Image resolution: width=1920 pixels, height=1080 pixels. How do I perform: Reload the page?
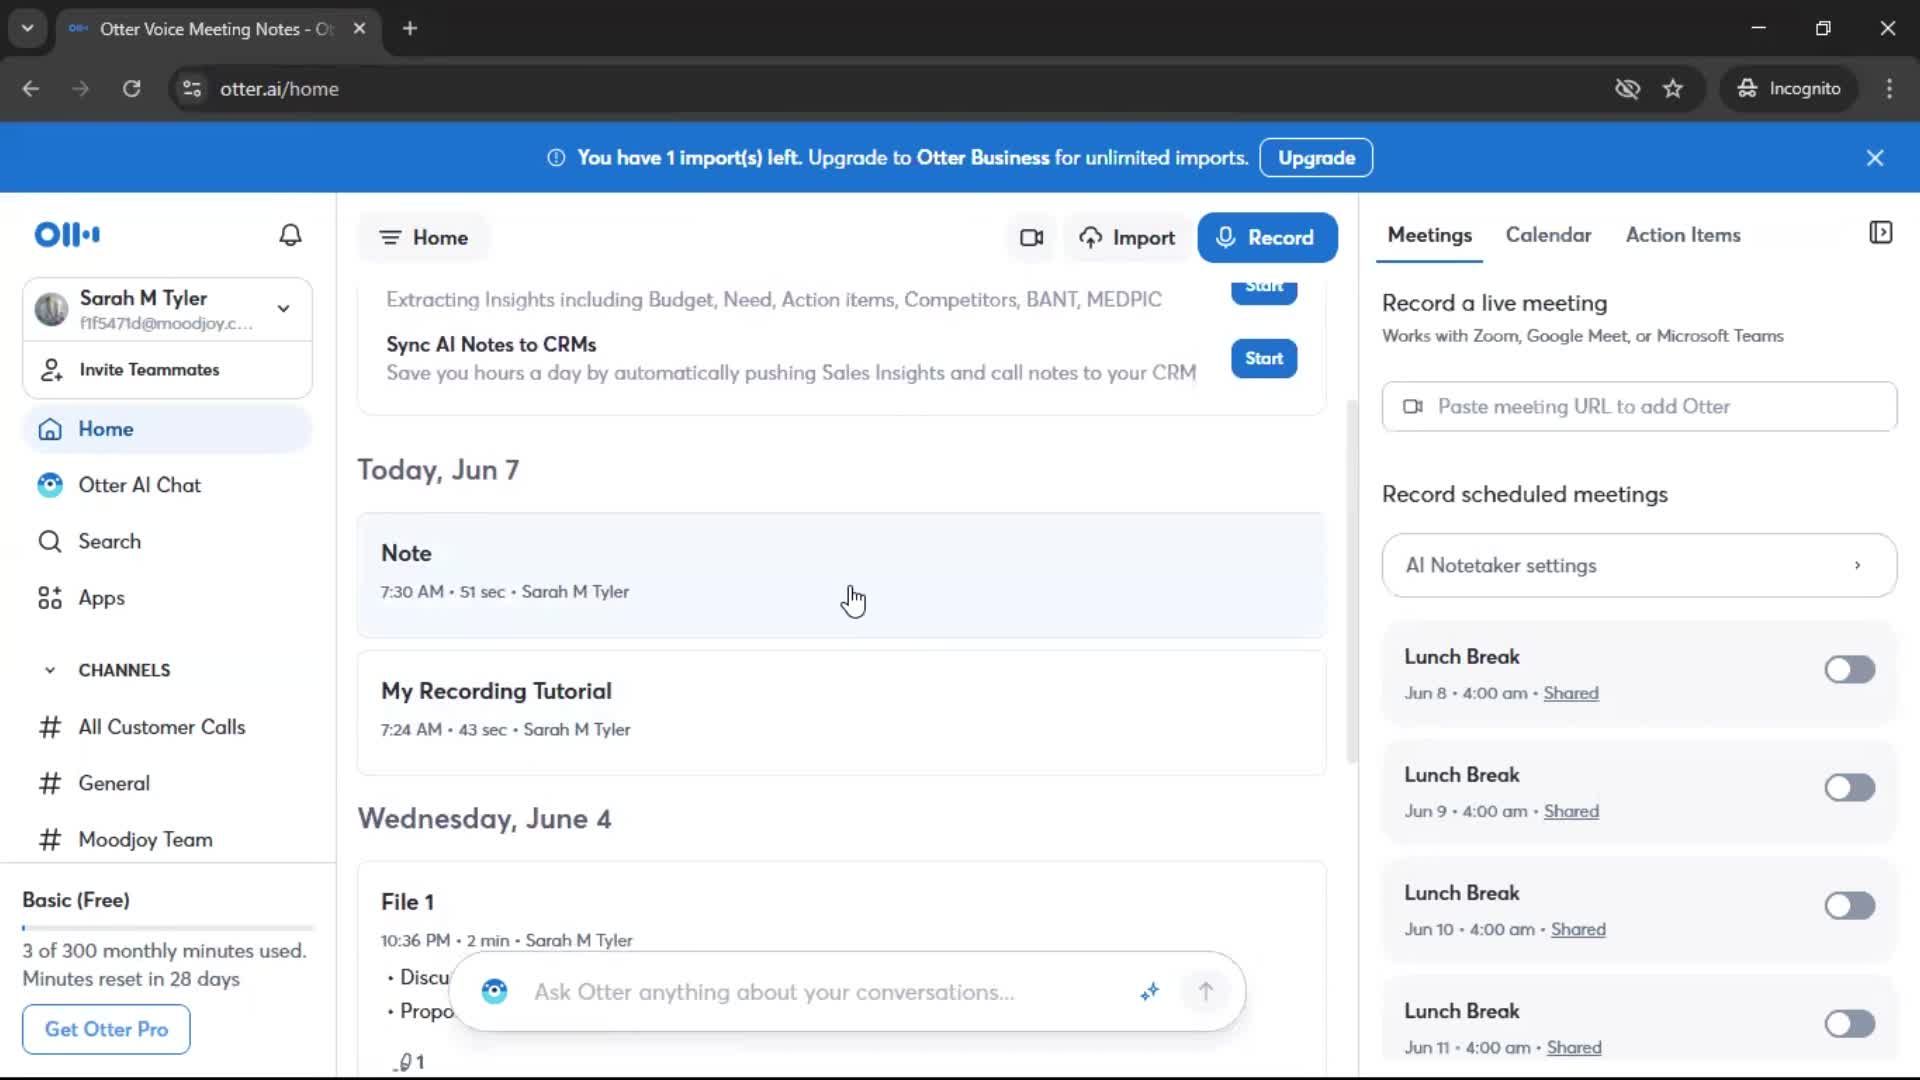point(131,89)
